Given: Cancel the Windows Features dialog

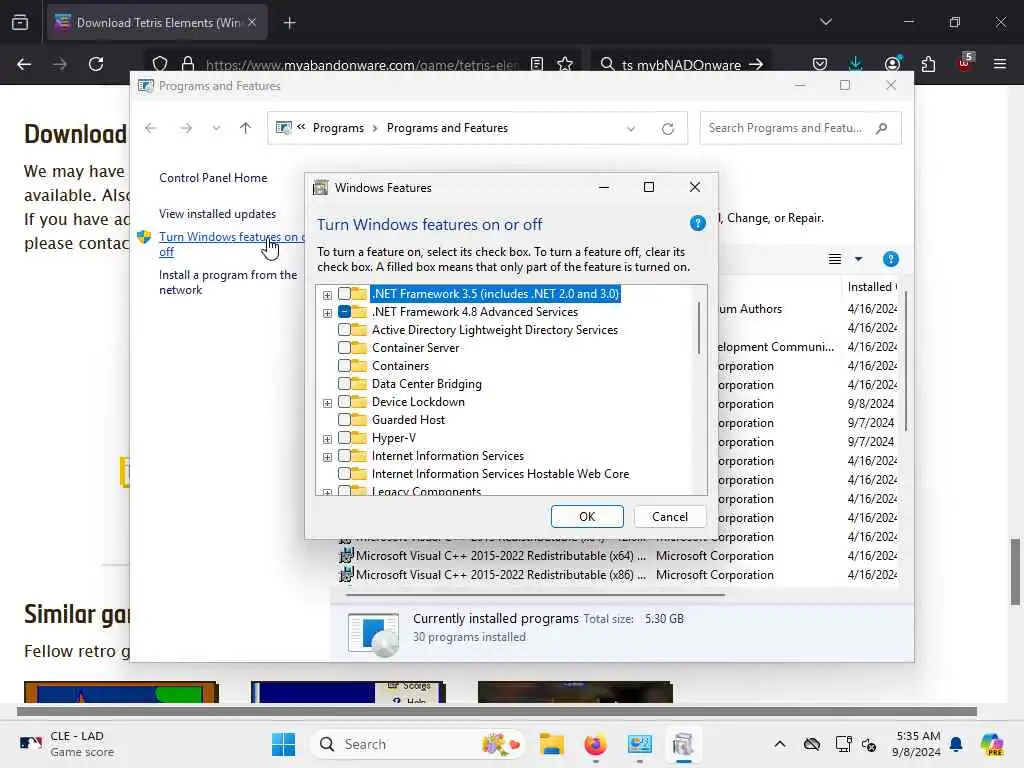Looking at the screenshot, I should (x=669, y=517).
